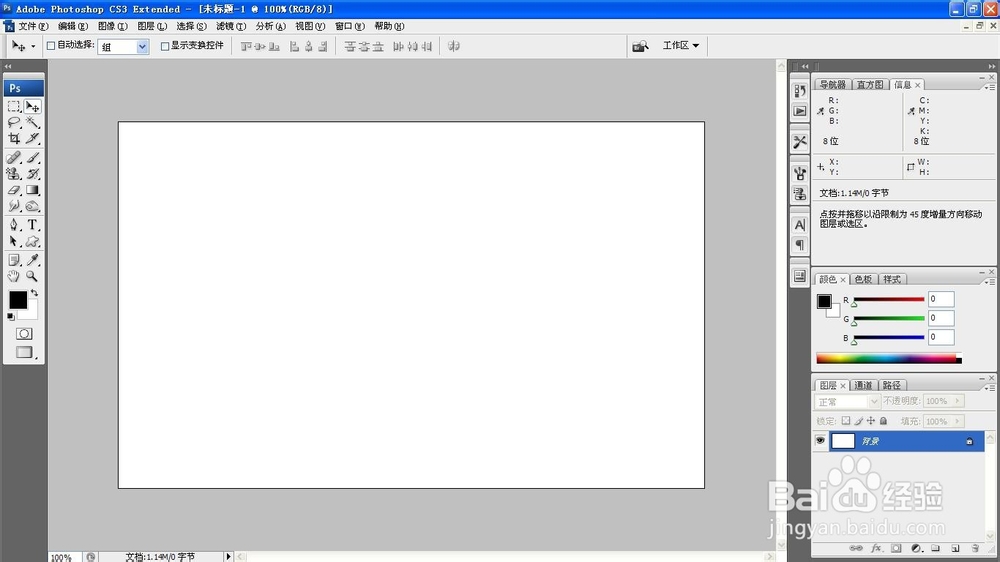Screen dimensions: 1000x562
Task: Select the Move tool in toolbox
Action: [33, 107]
